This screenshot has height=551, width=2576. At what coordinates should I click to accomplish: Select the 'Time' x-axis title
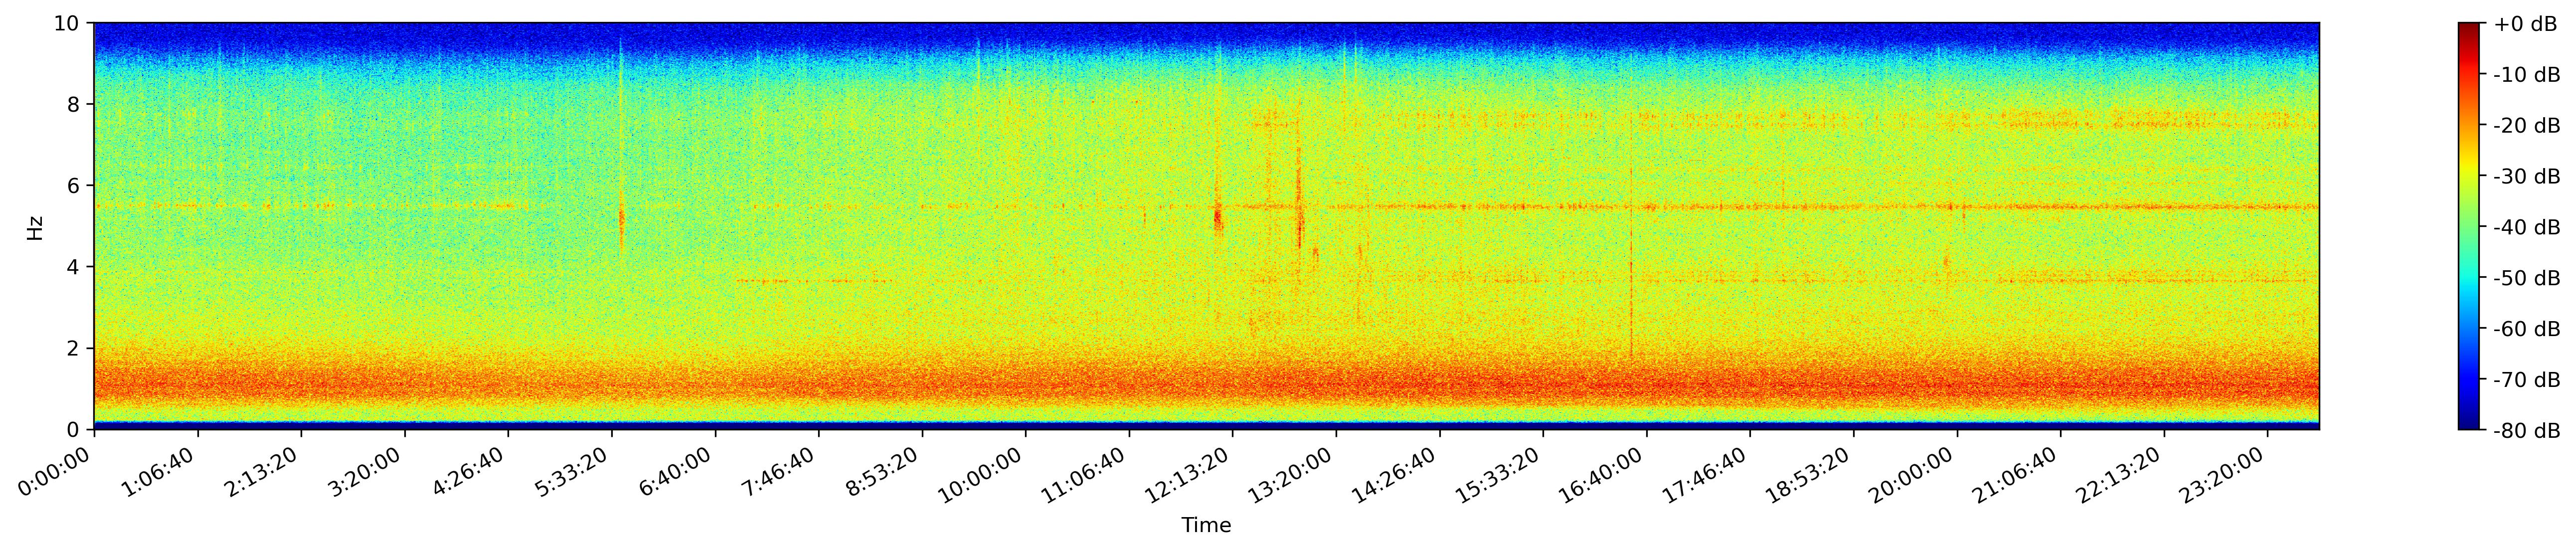pos(1206,526)
